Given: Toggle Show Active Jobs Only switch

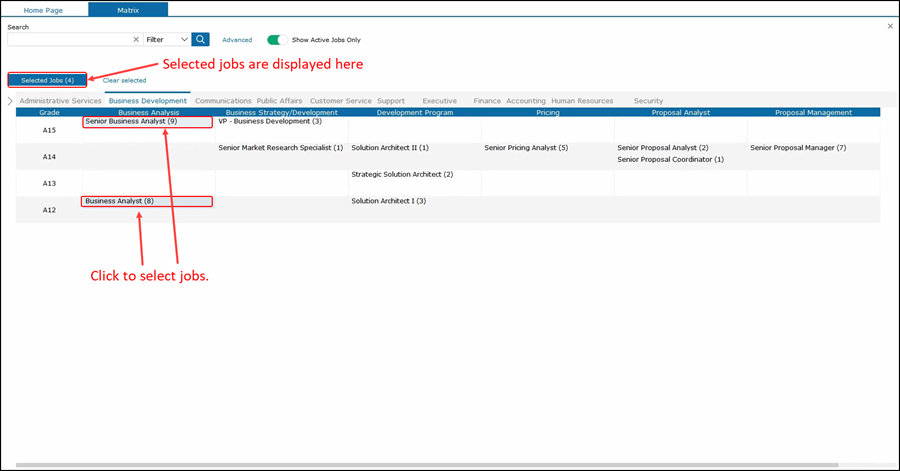Looking at the screenshot, I should [276, 40].
